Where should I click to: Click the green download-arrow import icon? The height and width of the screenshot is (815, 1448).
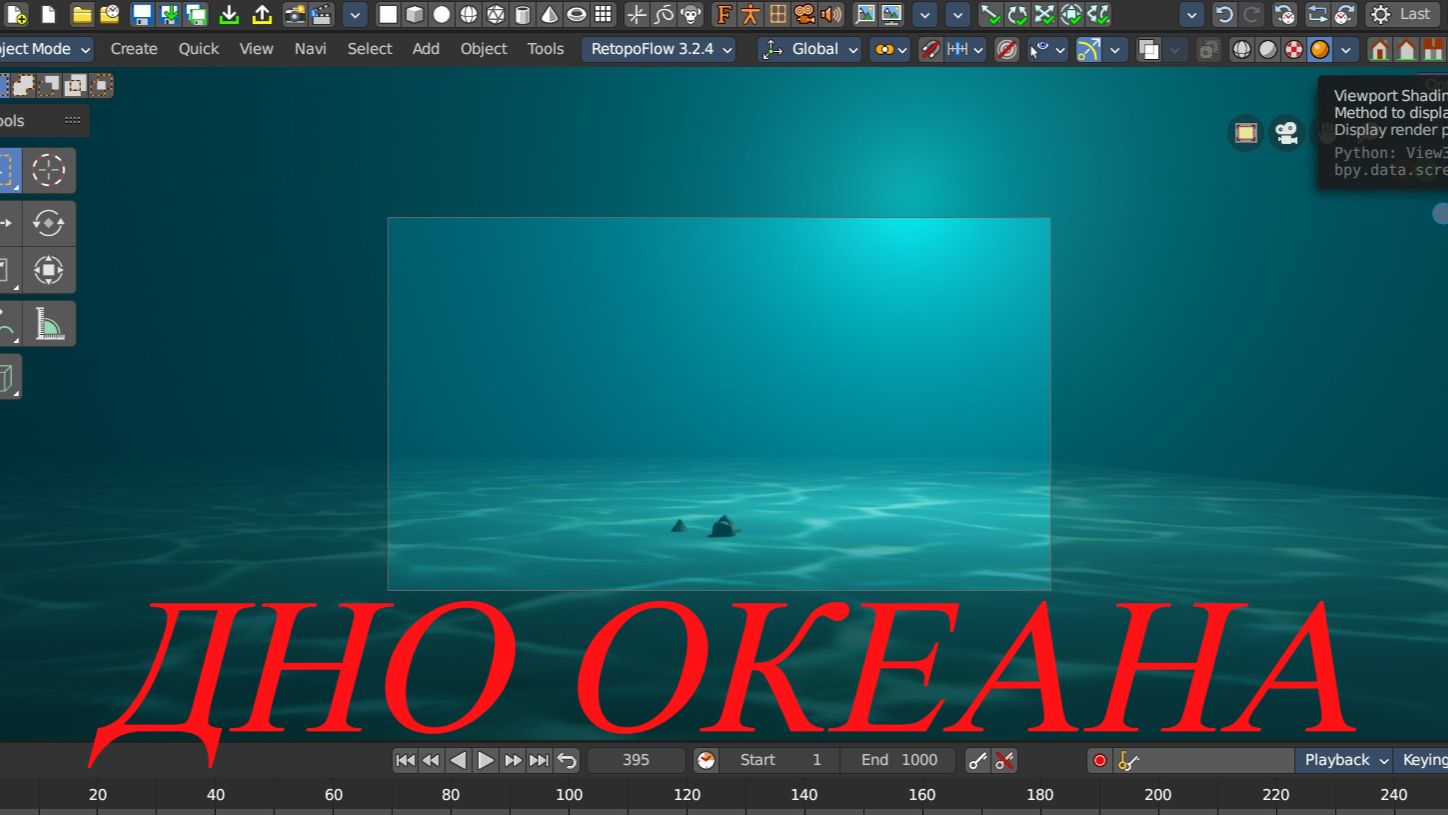230,15
